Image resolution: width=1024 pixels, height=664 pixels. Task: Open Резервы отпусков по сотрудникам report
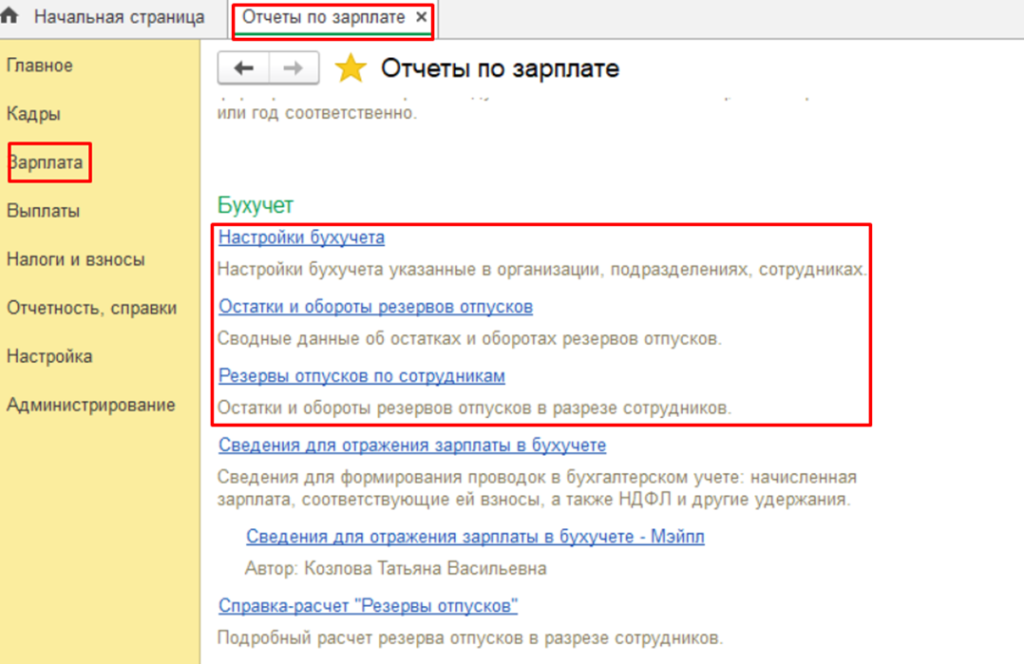tap(361, 376)
